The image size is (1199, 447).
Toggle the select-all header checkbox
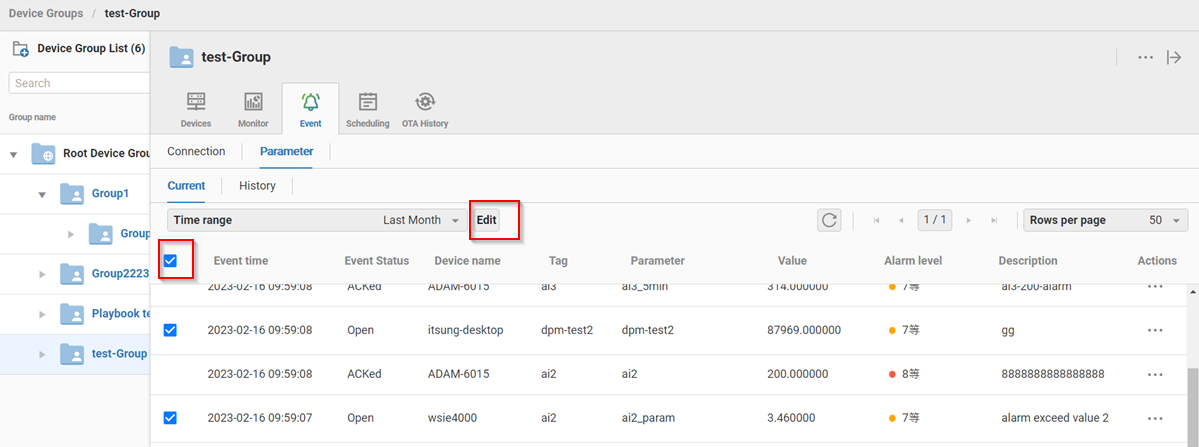point(170,261)
